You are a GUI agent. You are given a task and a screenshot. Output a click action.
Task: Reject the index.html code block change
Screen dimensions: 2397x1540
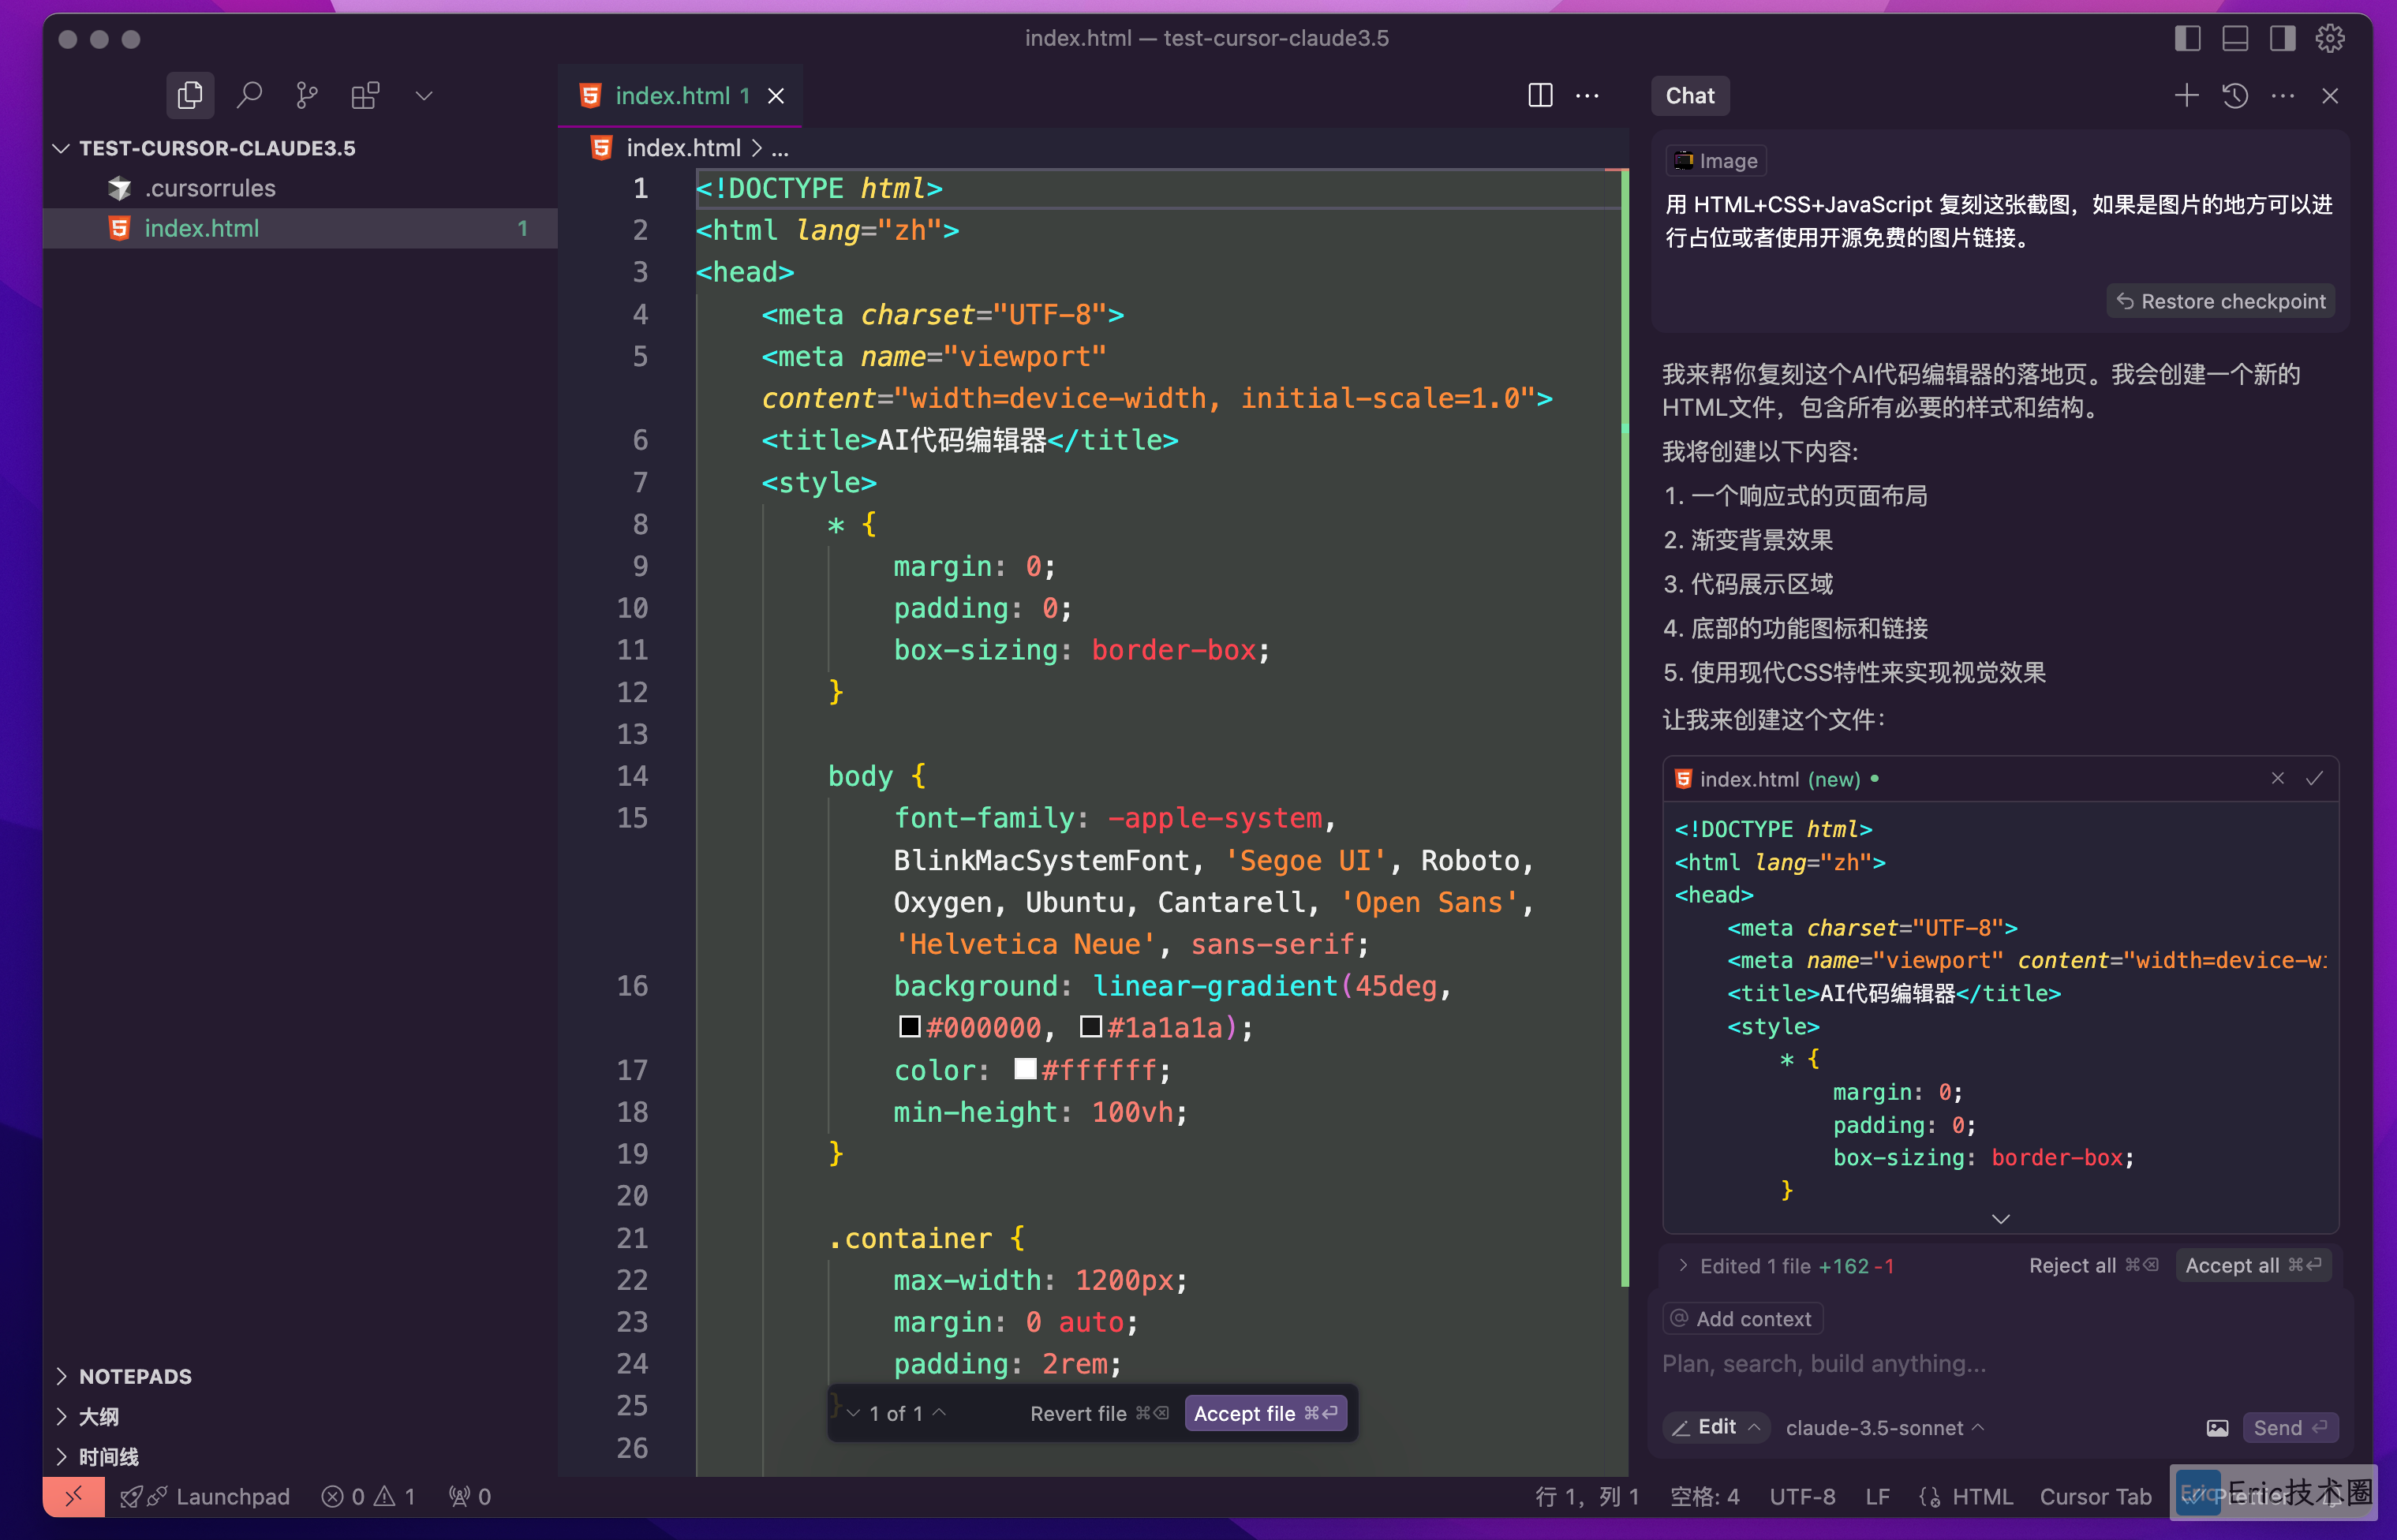2277,778
